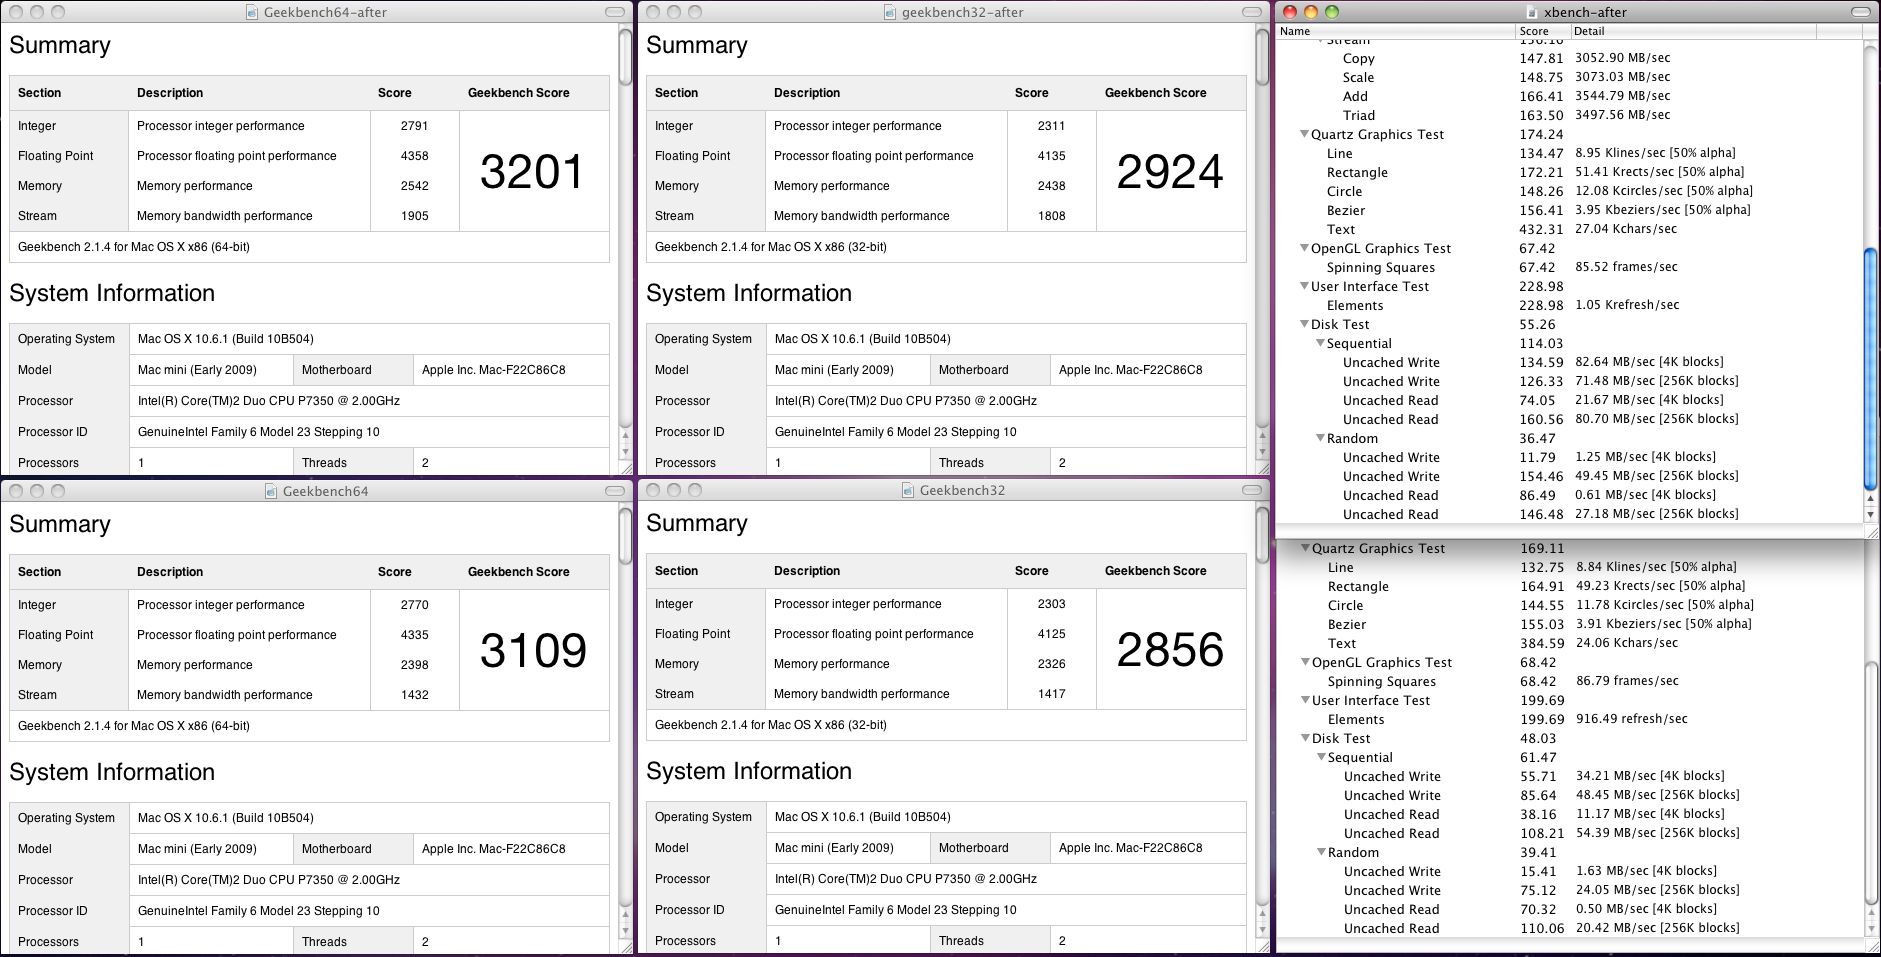Screen dimensions: 1881x957
Task: Click the xbench-after vertical scrollbar thumb
Action: pyautogui.click(x=1871, y=367)
